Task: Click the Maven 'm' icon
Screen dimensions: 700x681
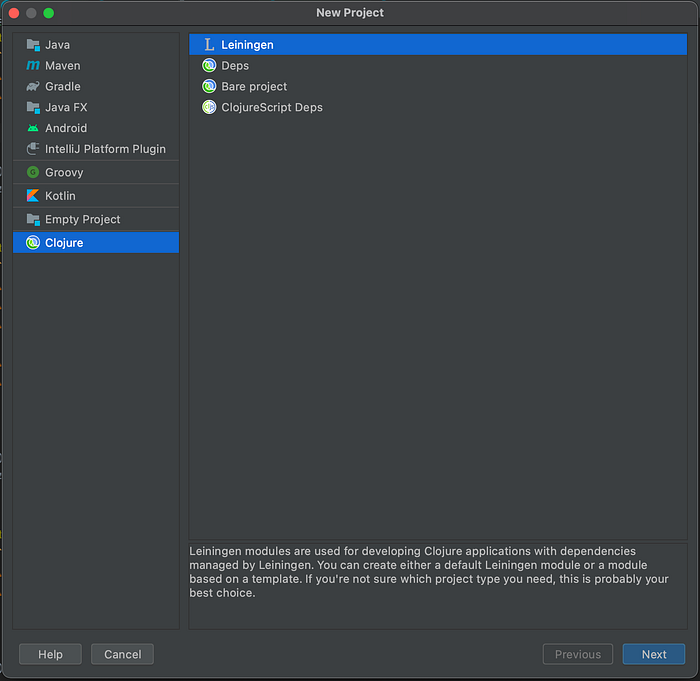Action: pyautogui.click(x=33, y=66)
